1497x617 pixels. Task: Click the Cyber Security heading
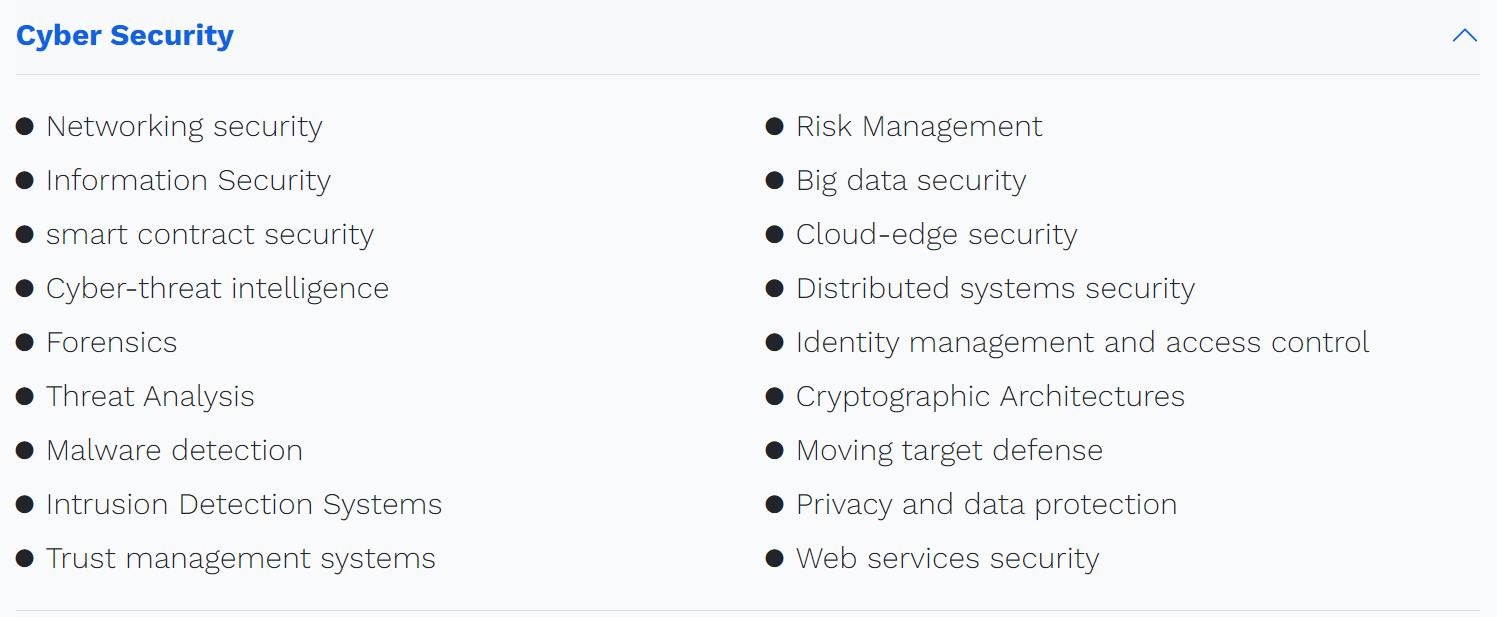coord(125,35)
